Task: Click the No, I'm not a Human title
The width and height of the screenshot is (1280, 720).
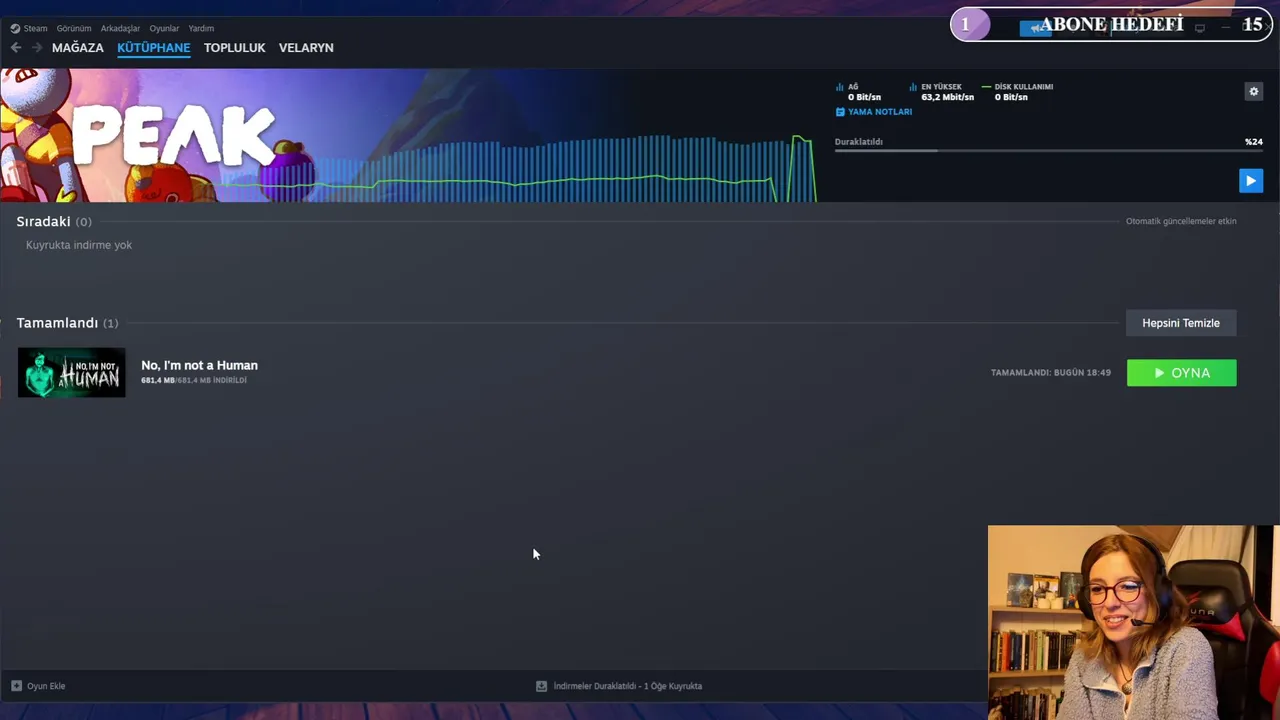Action: [199, 365]
